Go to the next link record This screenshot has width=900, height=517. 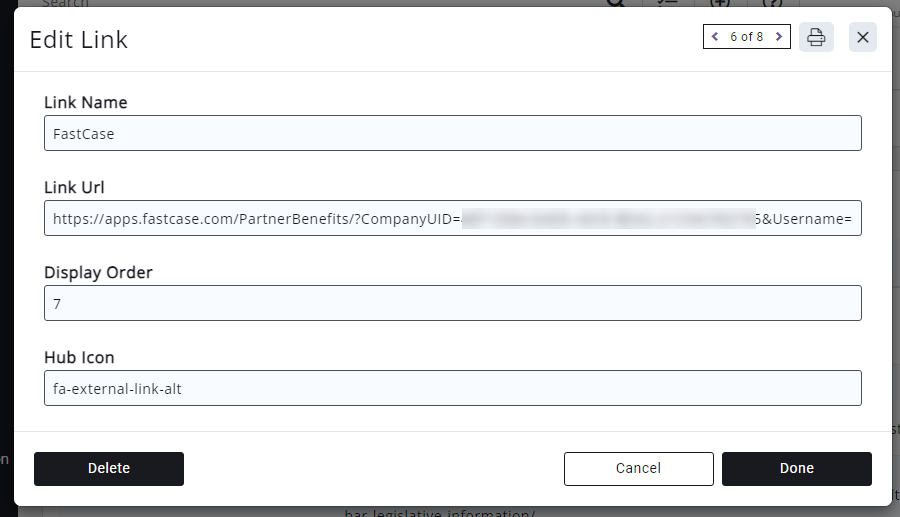pyautogui.click(x=779, y=37)
